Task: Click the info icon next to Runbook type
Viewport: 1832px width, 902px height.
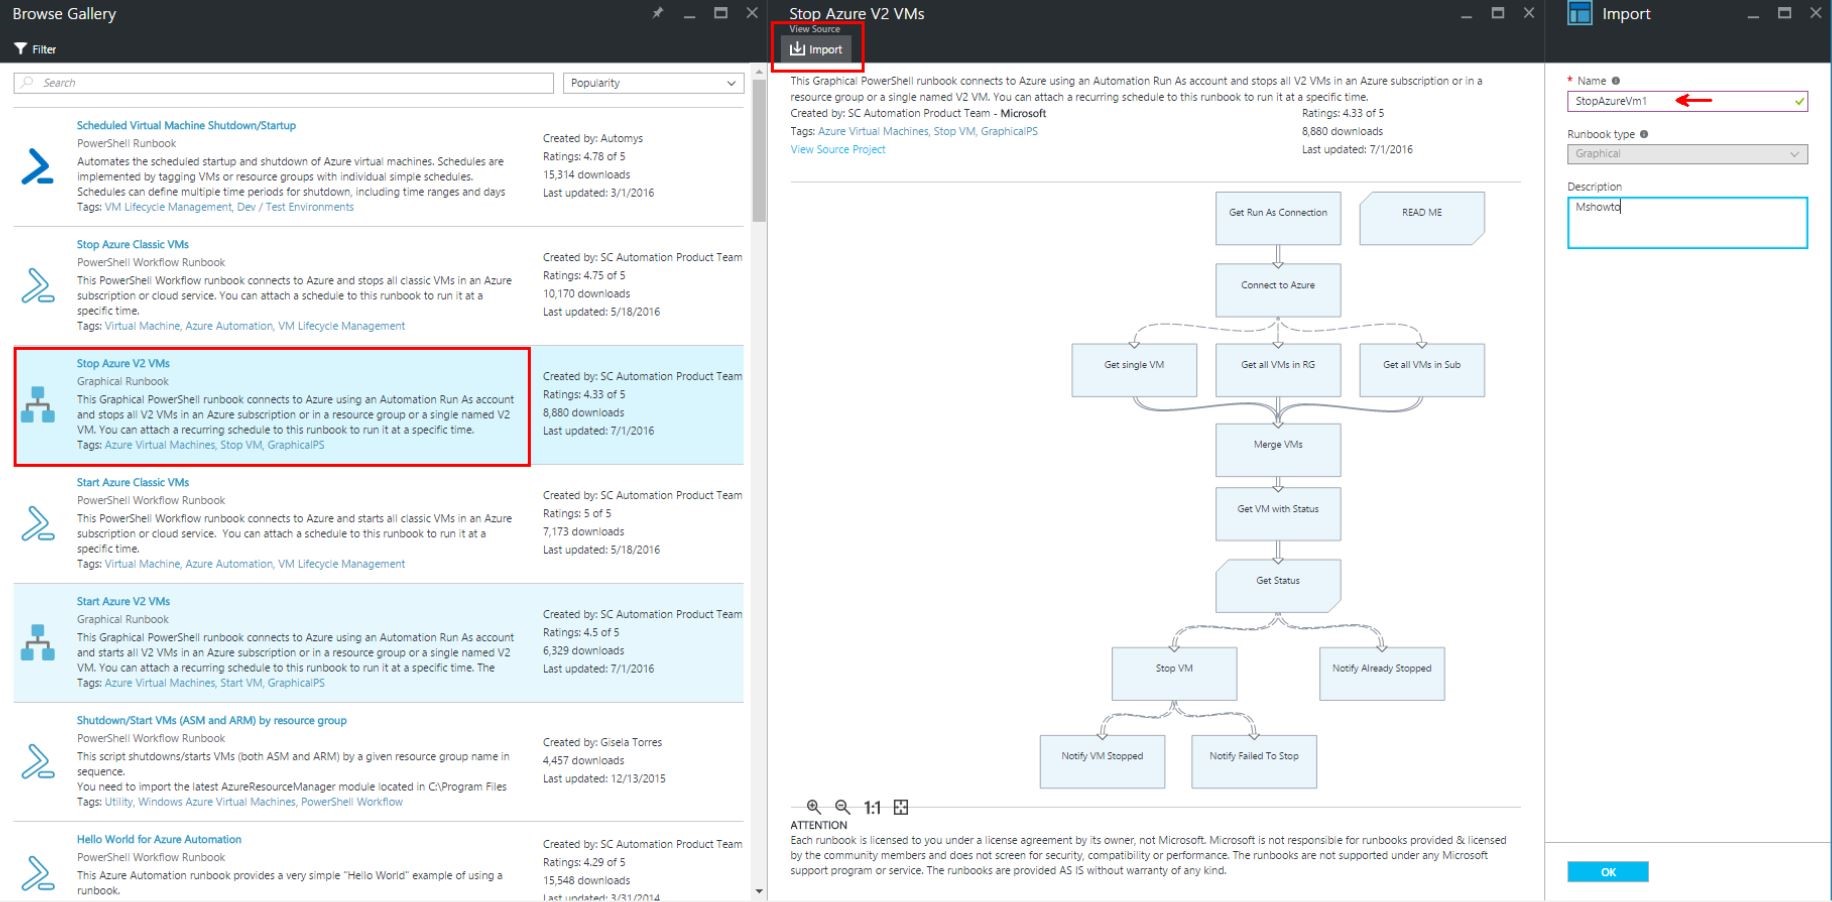Action: tap(1644, 134)
